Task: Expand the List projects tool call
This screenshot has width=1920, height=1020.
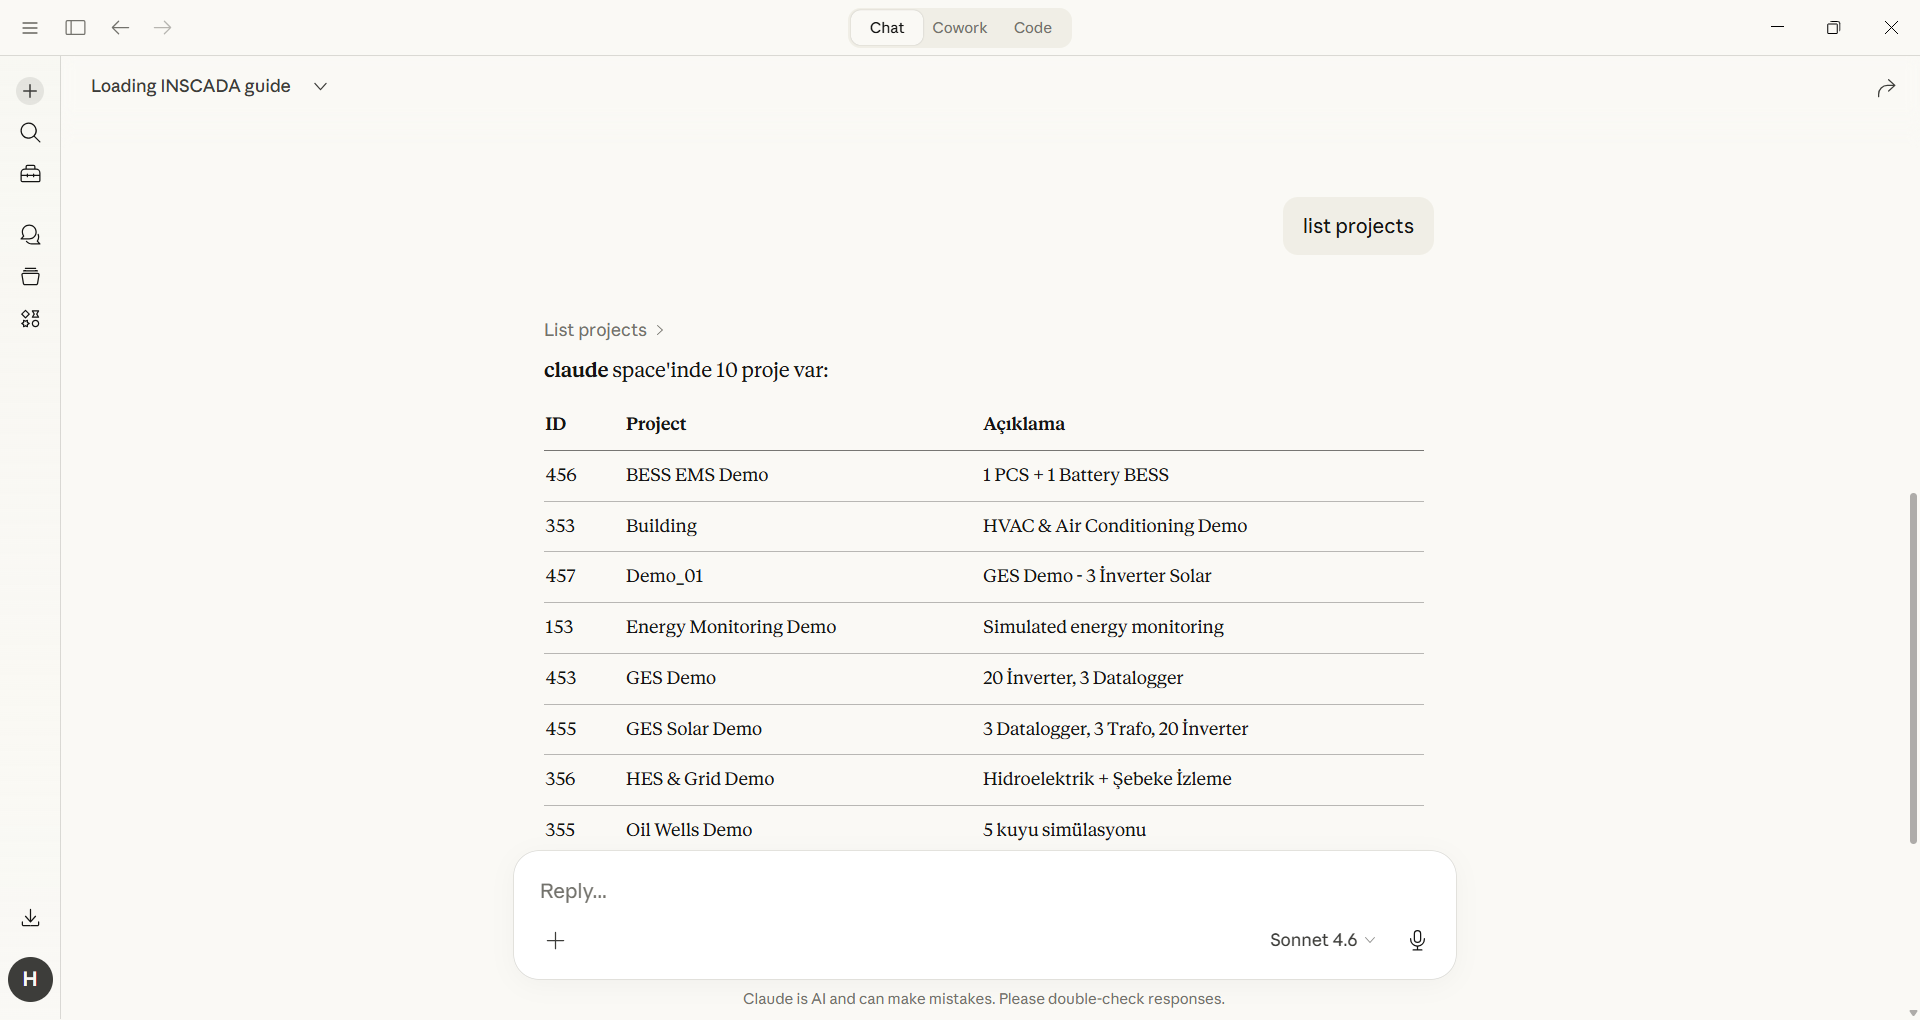Action: click(x=604, y=330)
